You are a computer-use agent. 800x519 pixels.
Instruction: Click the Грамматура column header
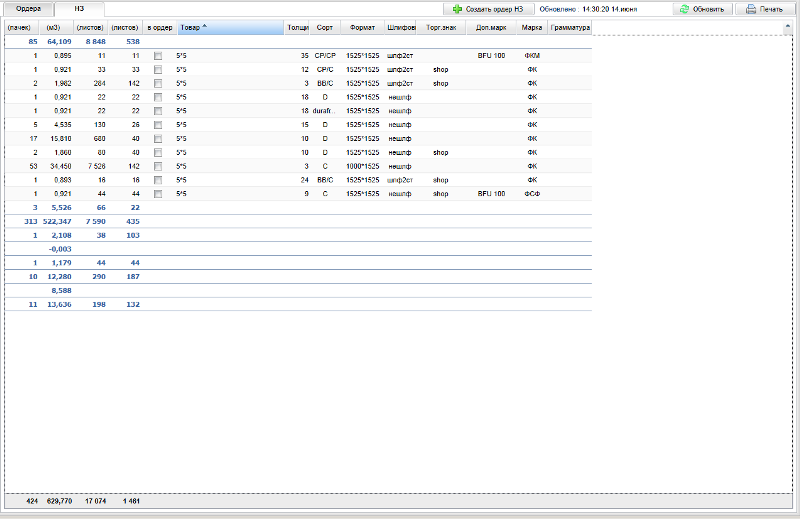[570, 27]
